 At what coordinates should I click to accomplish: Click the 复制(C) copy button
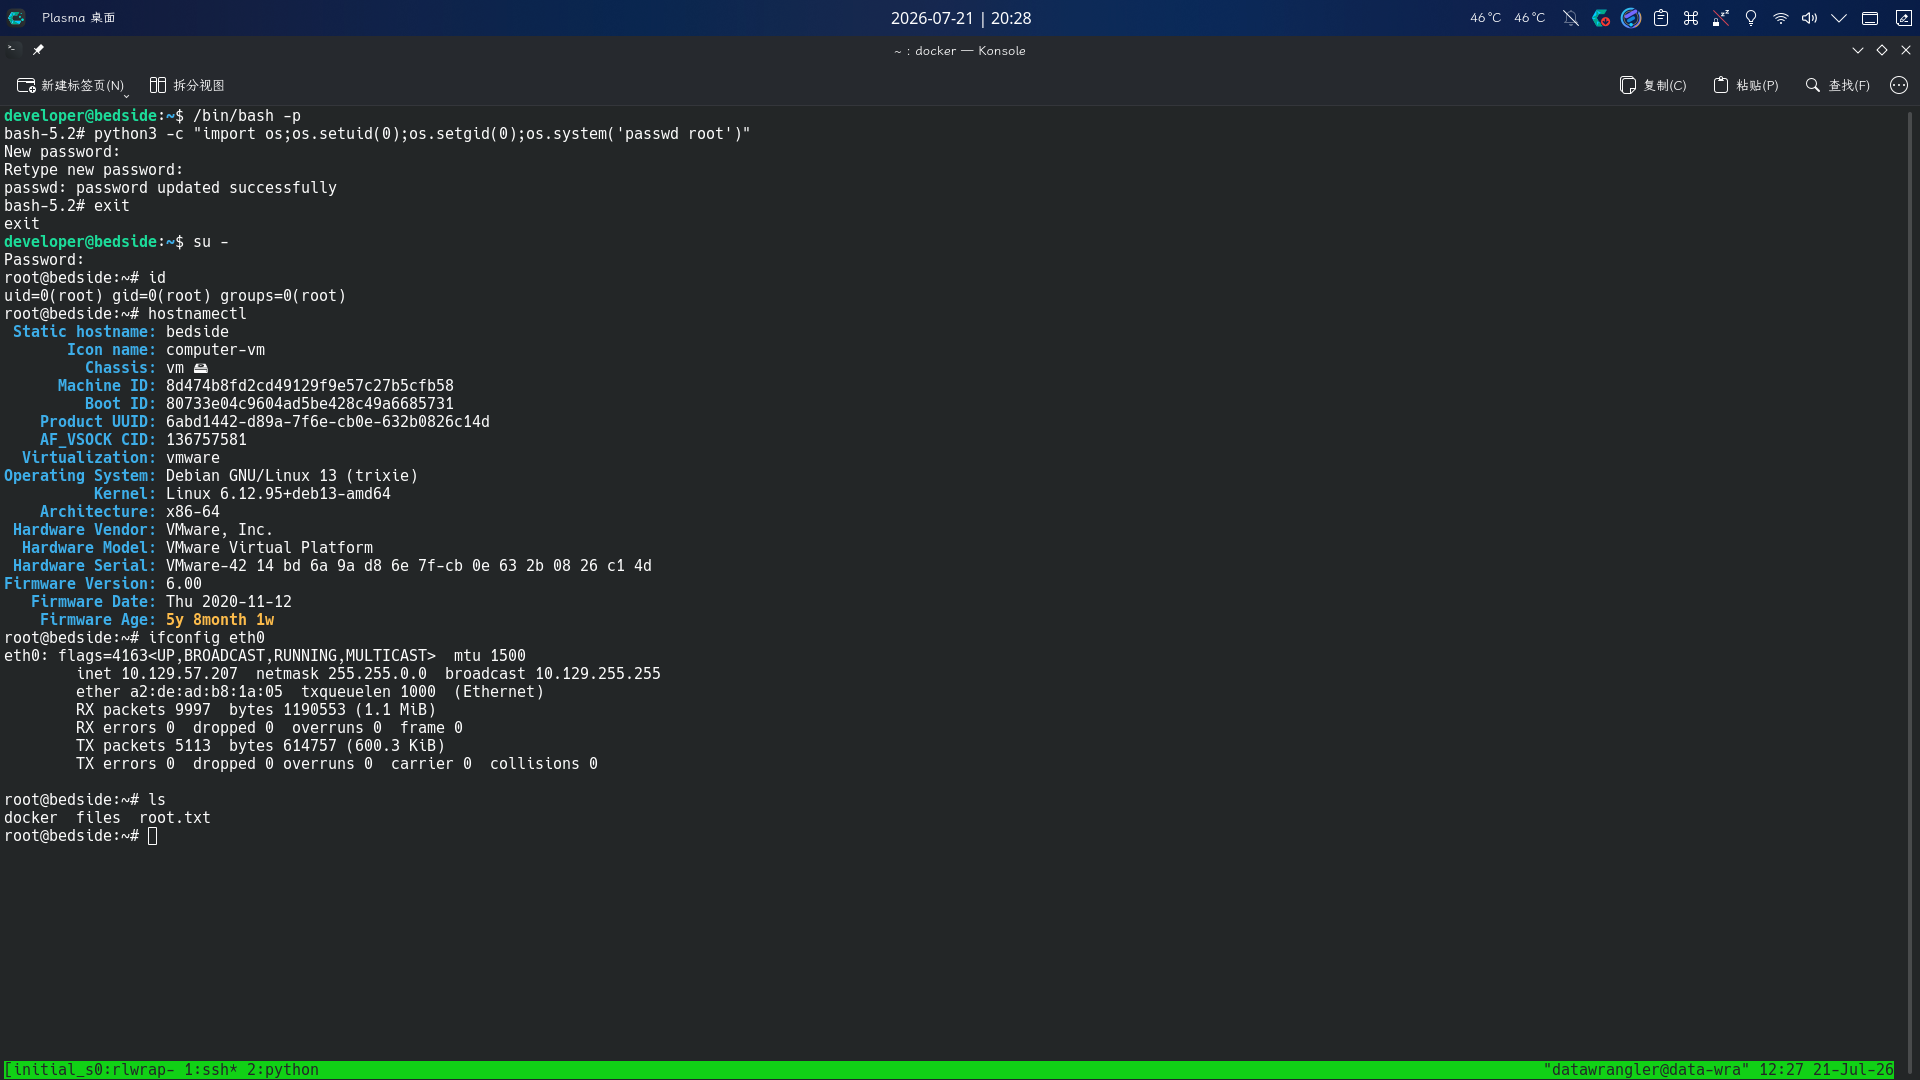(1653, 85)
